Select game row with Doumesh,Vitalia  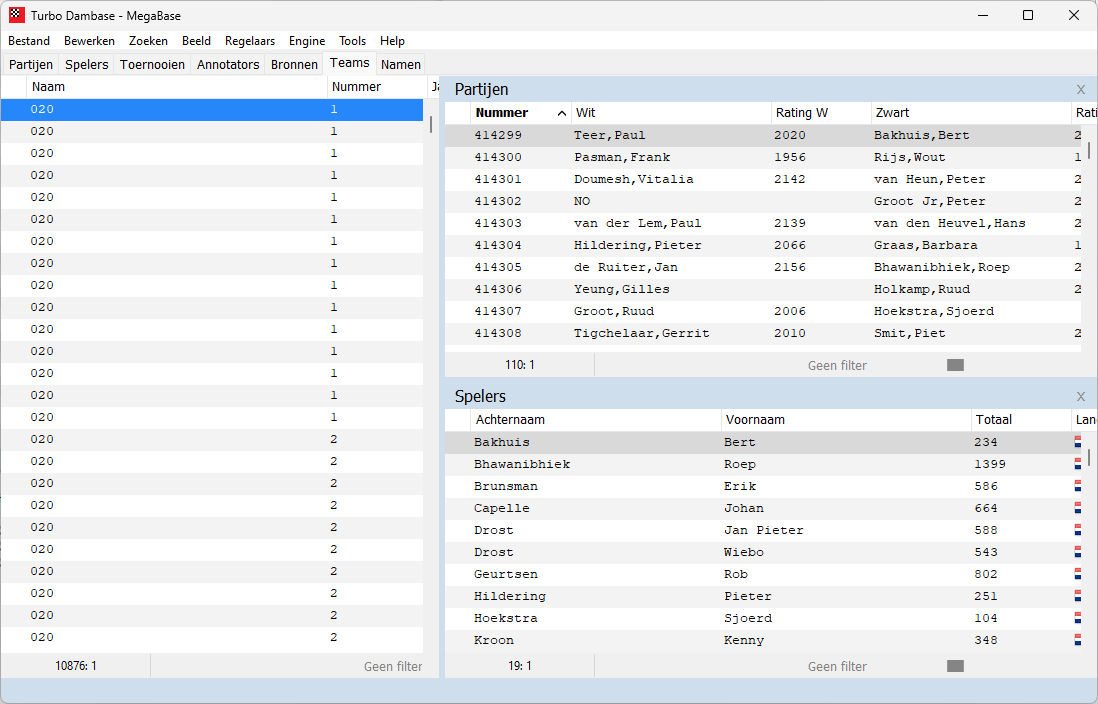coord(763,179)
